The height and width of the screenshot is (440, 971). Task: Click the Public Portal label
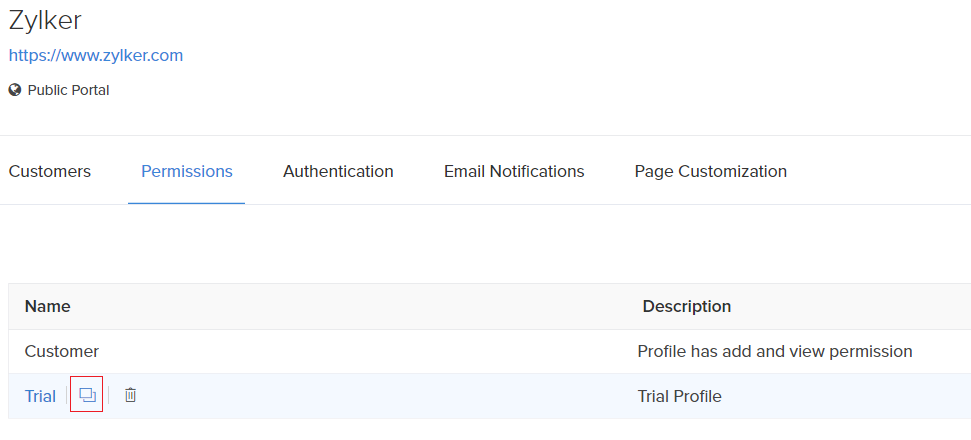click(x=68, y=90)
